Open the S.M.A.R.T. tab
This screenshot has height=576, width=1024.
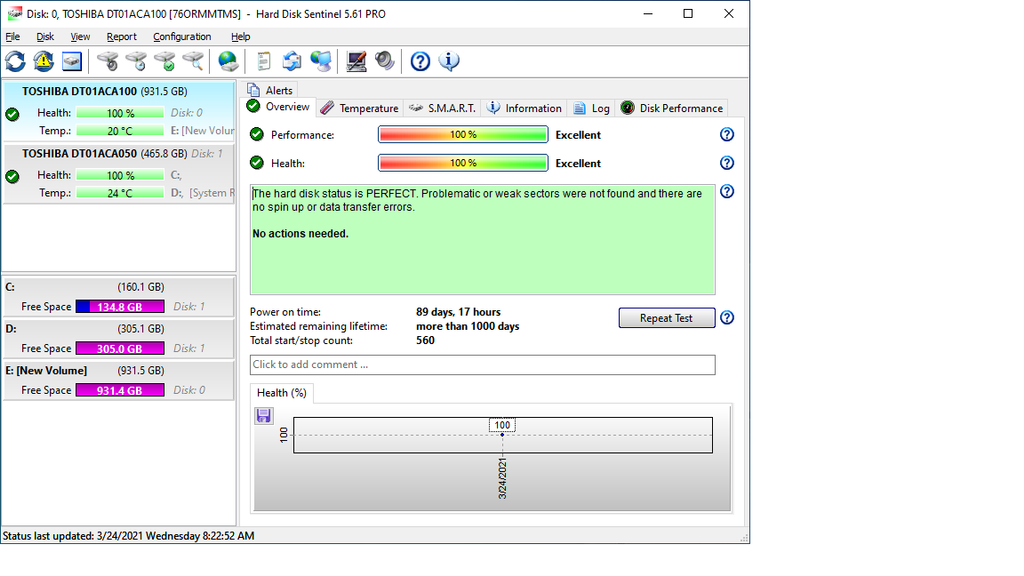tap(443, 108)
